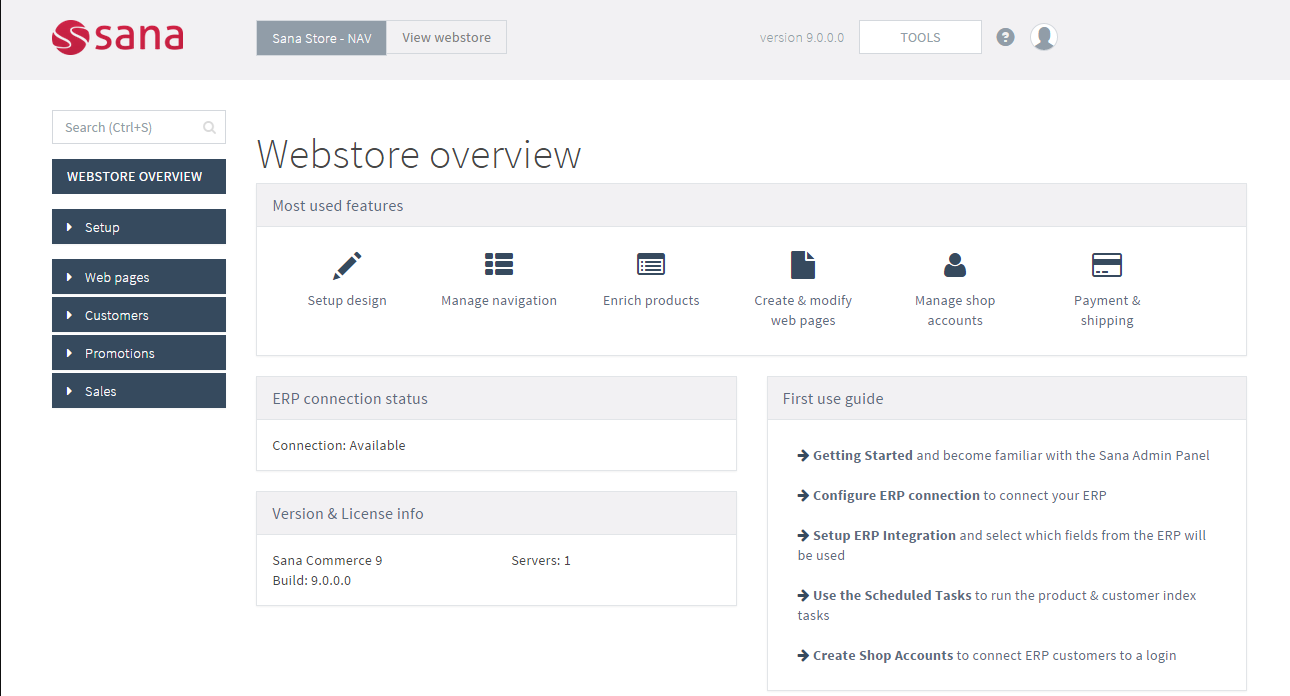Expand the Web pages sidebar section
This screenshot has height=696, width=1290.
(139, 277)
